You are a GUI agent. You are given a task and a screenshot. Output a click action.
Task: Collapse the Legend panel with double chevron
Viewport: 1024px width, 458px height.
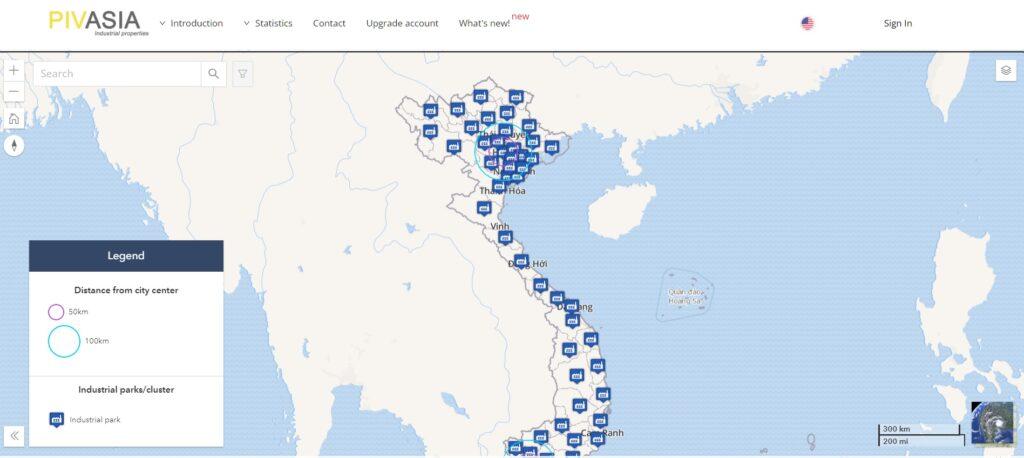click(15, 436)
